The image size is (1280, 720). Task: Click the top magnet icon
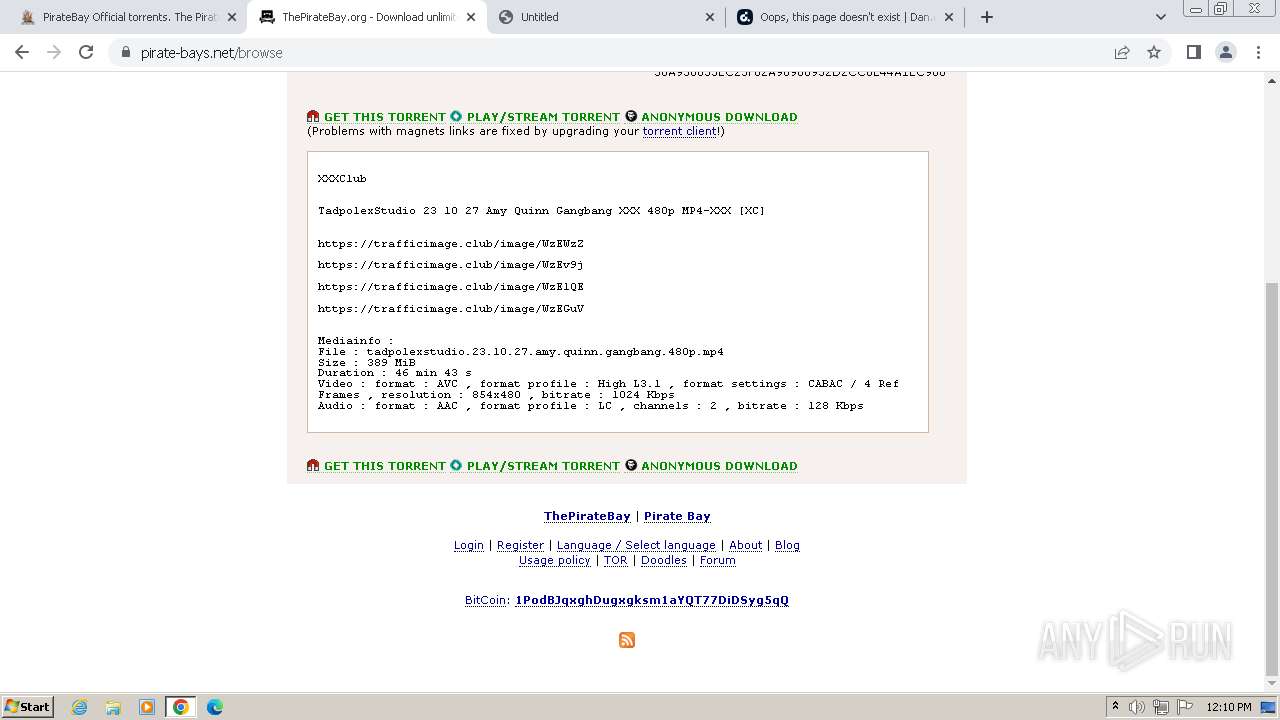pyautogui.click(x=313, y=117)
